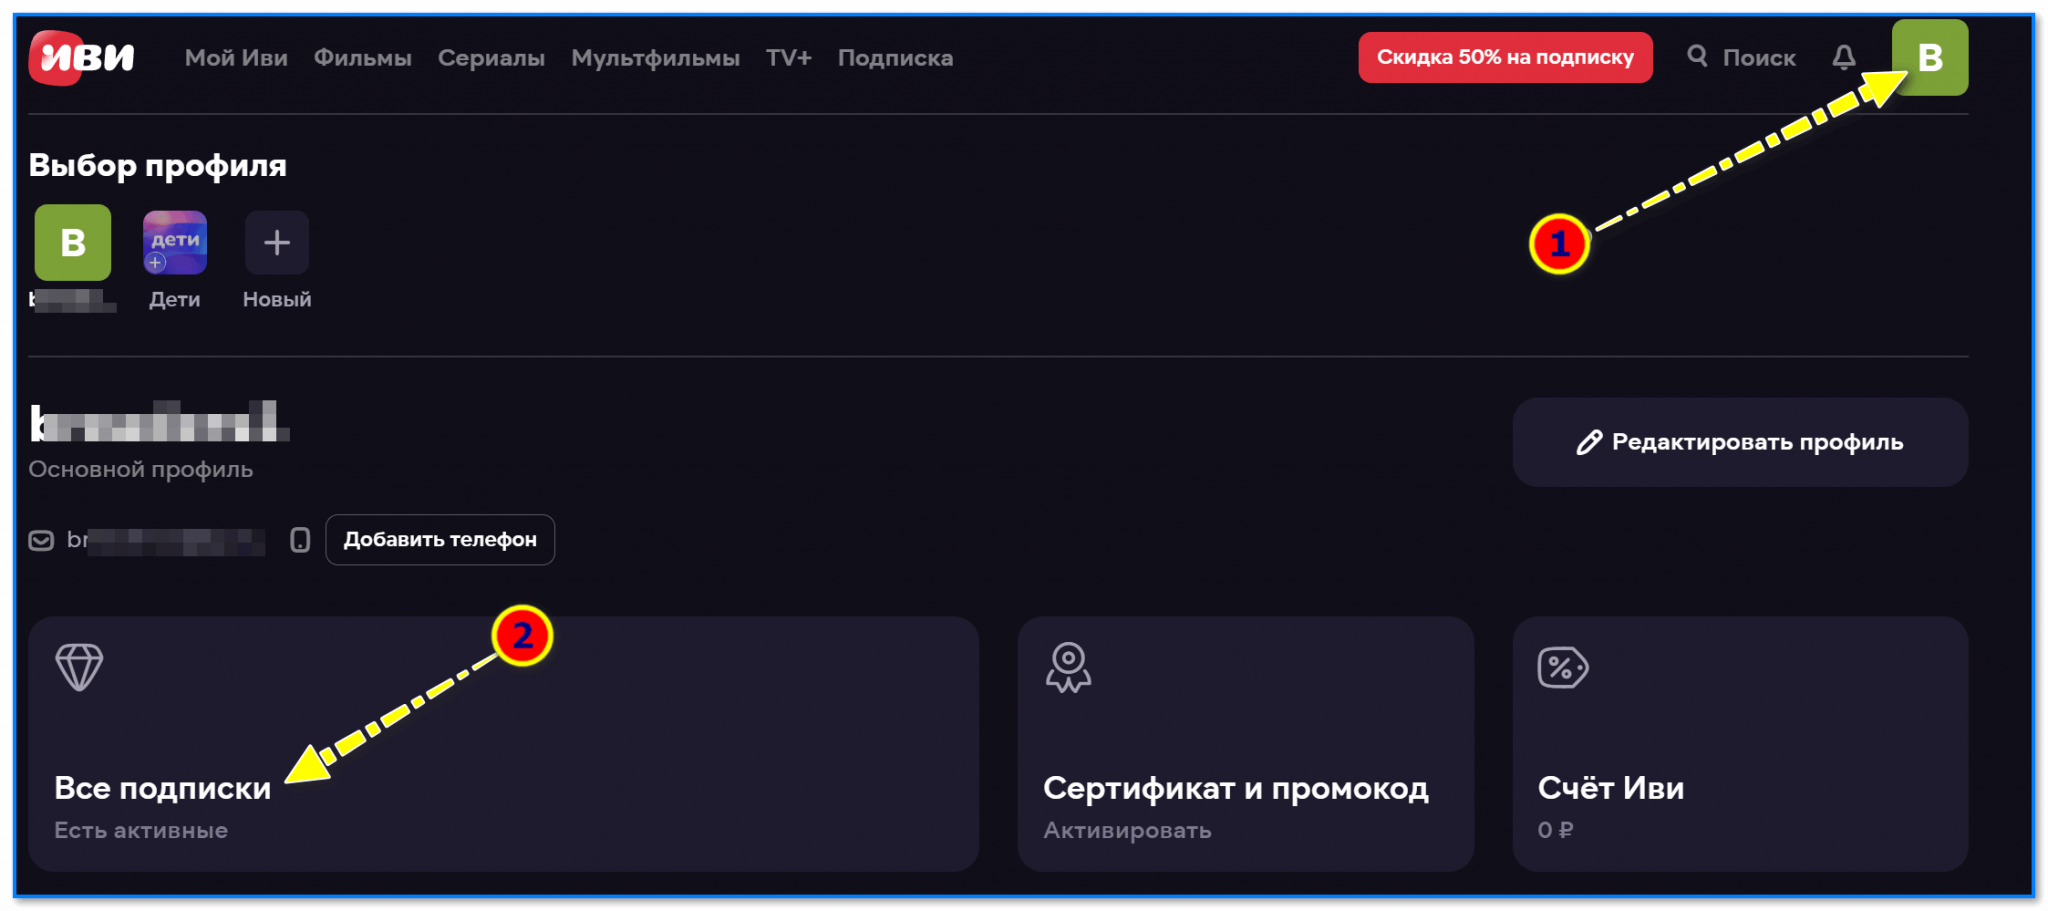Select TV+ in navigation bar

(x=789, y=58)
